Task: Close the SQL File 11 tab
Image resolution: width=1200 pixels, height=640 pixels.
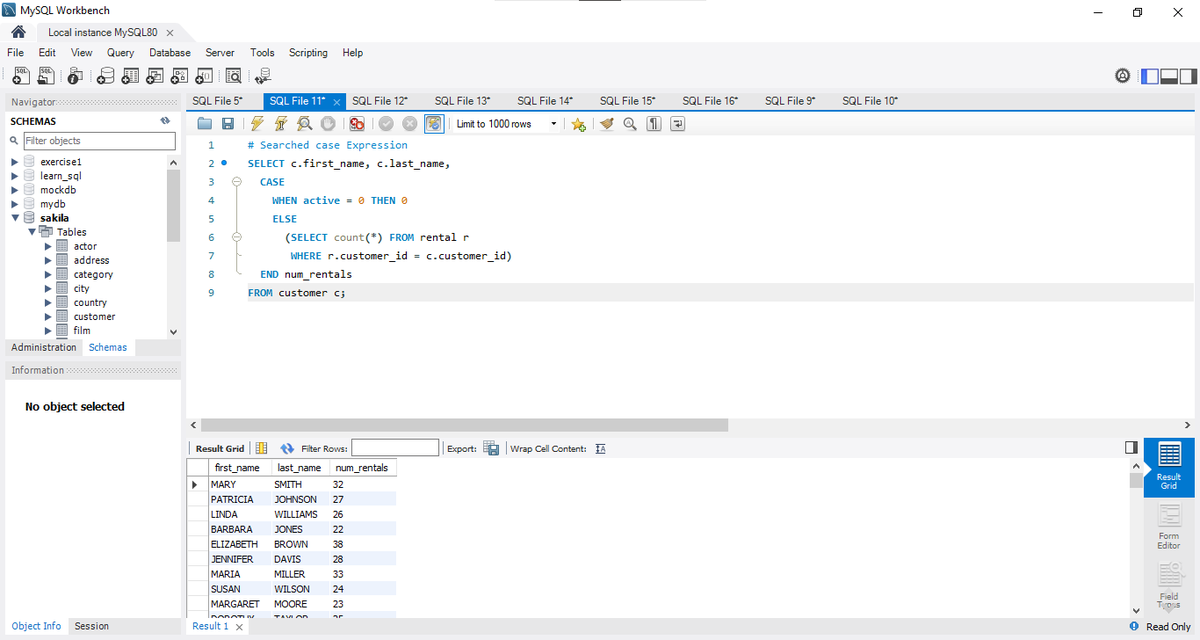Action: (337, 102)
